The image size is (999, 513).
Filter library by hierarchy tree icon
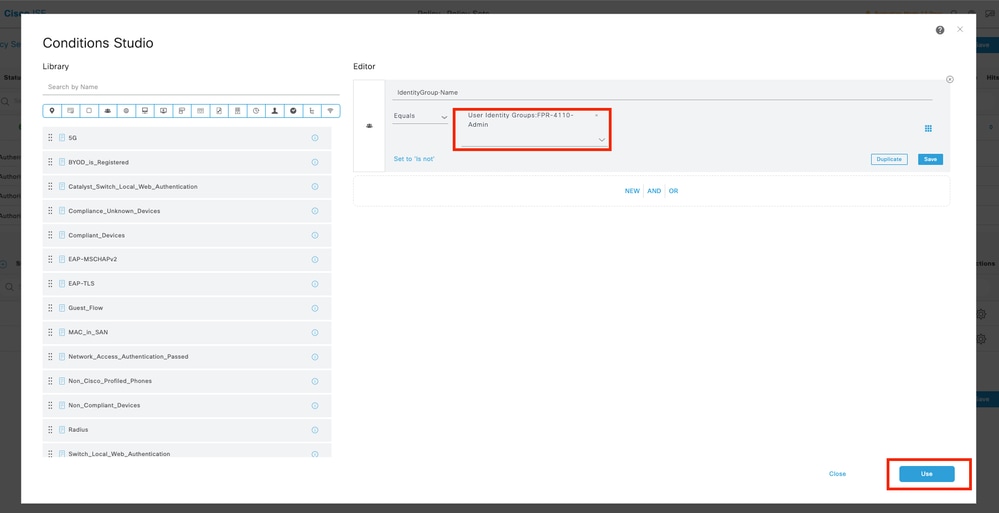click(x=312, y=111)
